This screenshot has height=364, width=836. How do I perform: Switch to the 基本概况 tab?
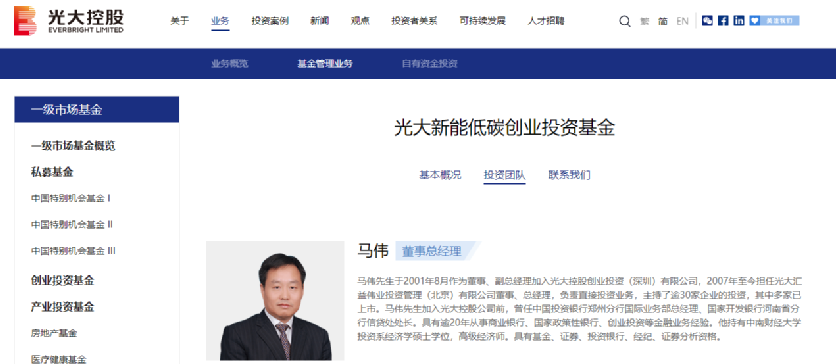(x=440, y=175)
